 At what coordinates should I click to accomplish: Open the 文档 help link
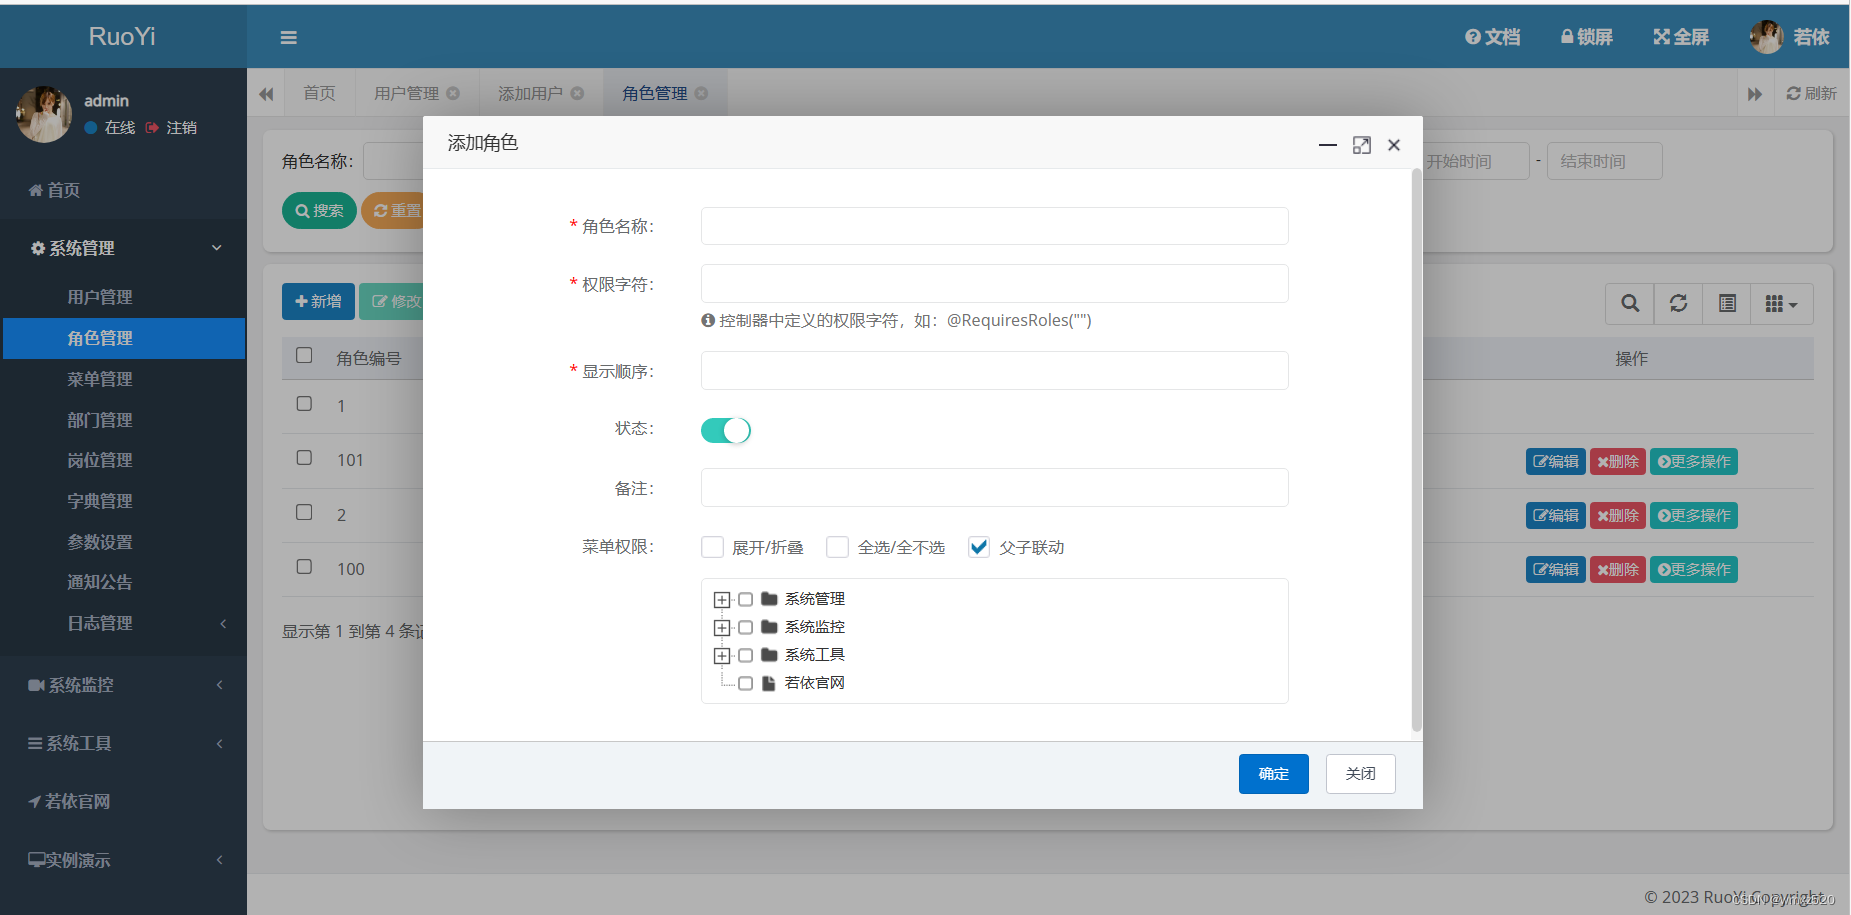[x=1492, y=37]
